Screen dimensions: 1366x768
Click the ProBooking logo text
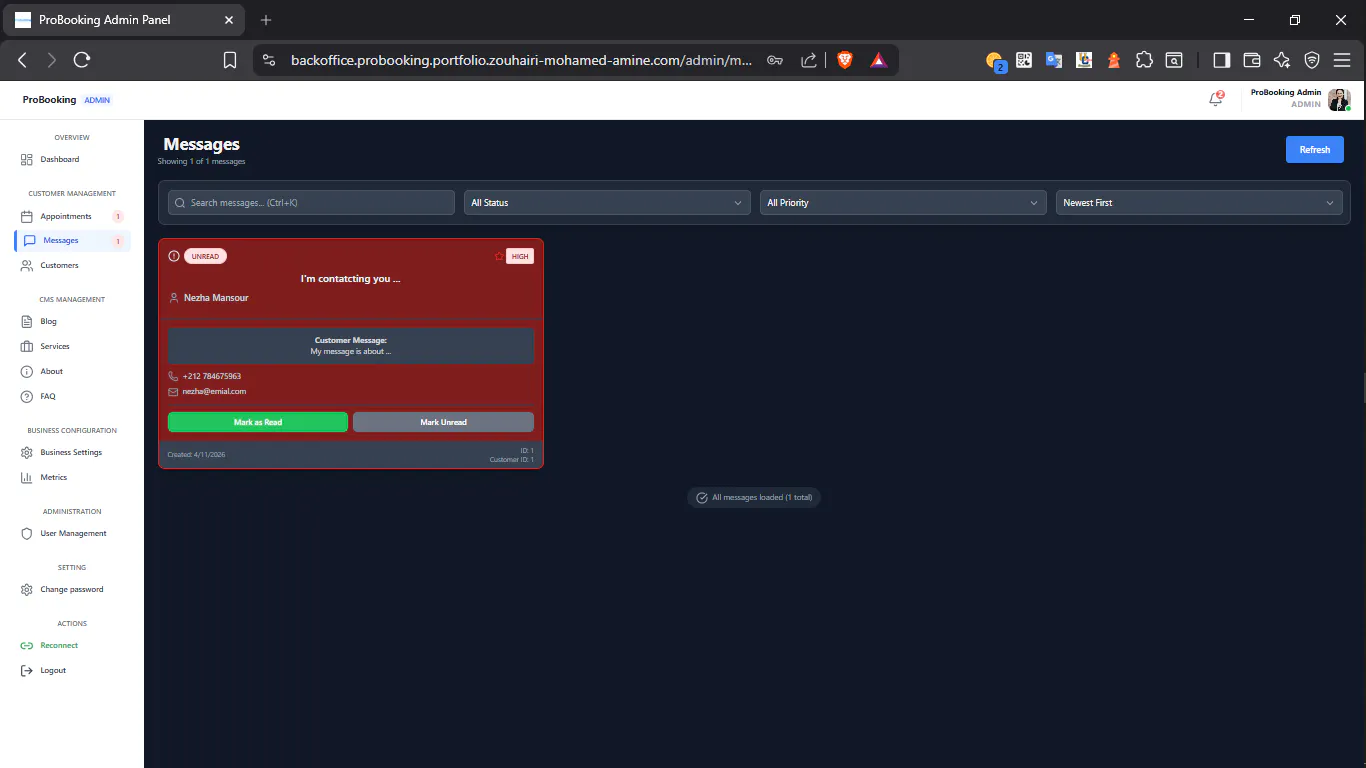click(50, 100)
